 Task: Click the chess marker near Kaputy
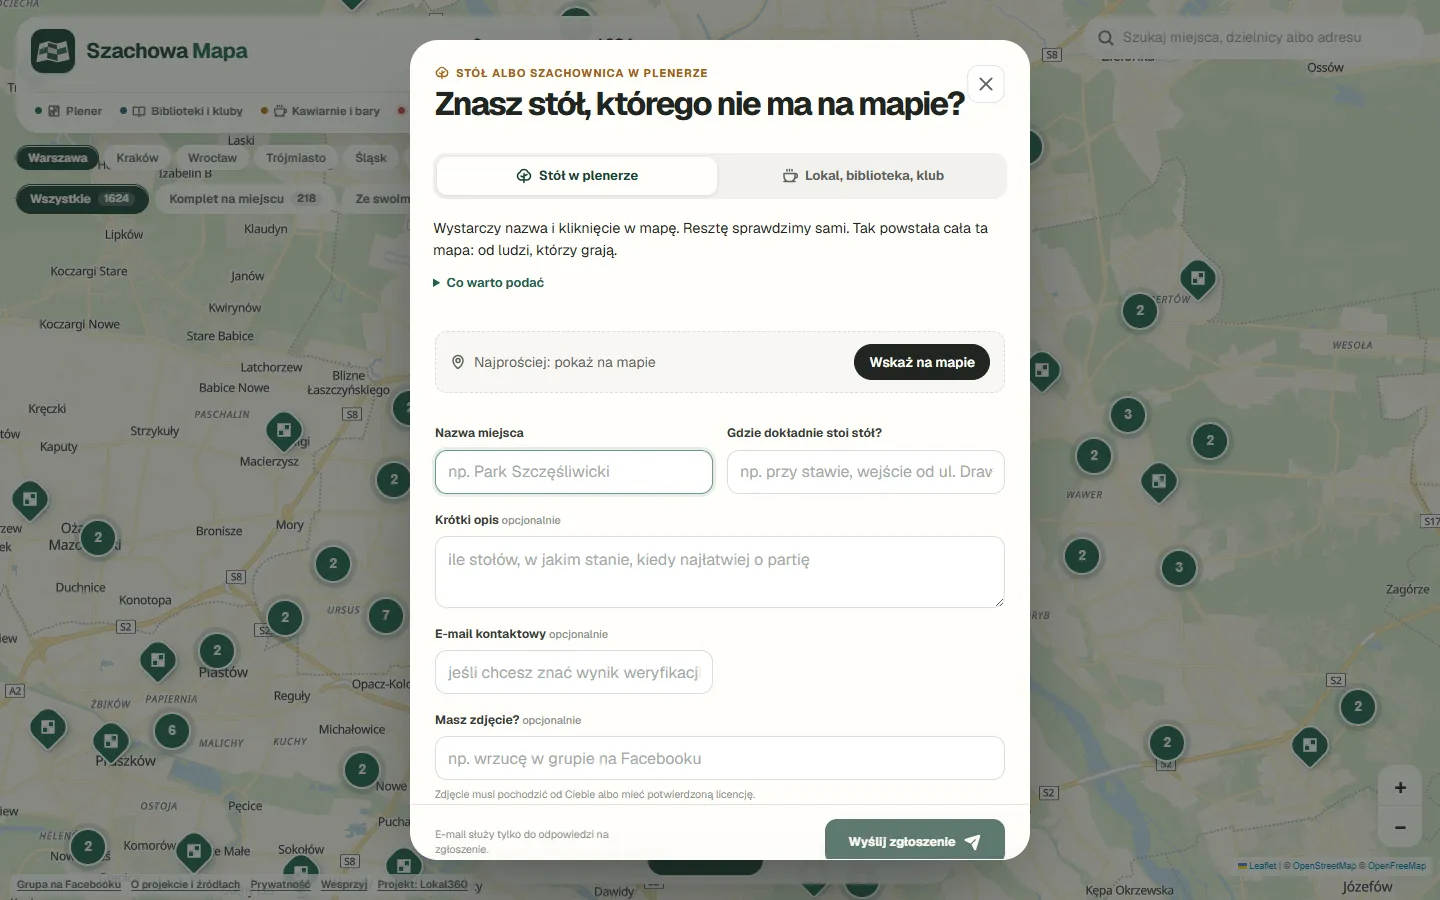[30, 499]
